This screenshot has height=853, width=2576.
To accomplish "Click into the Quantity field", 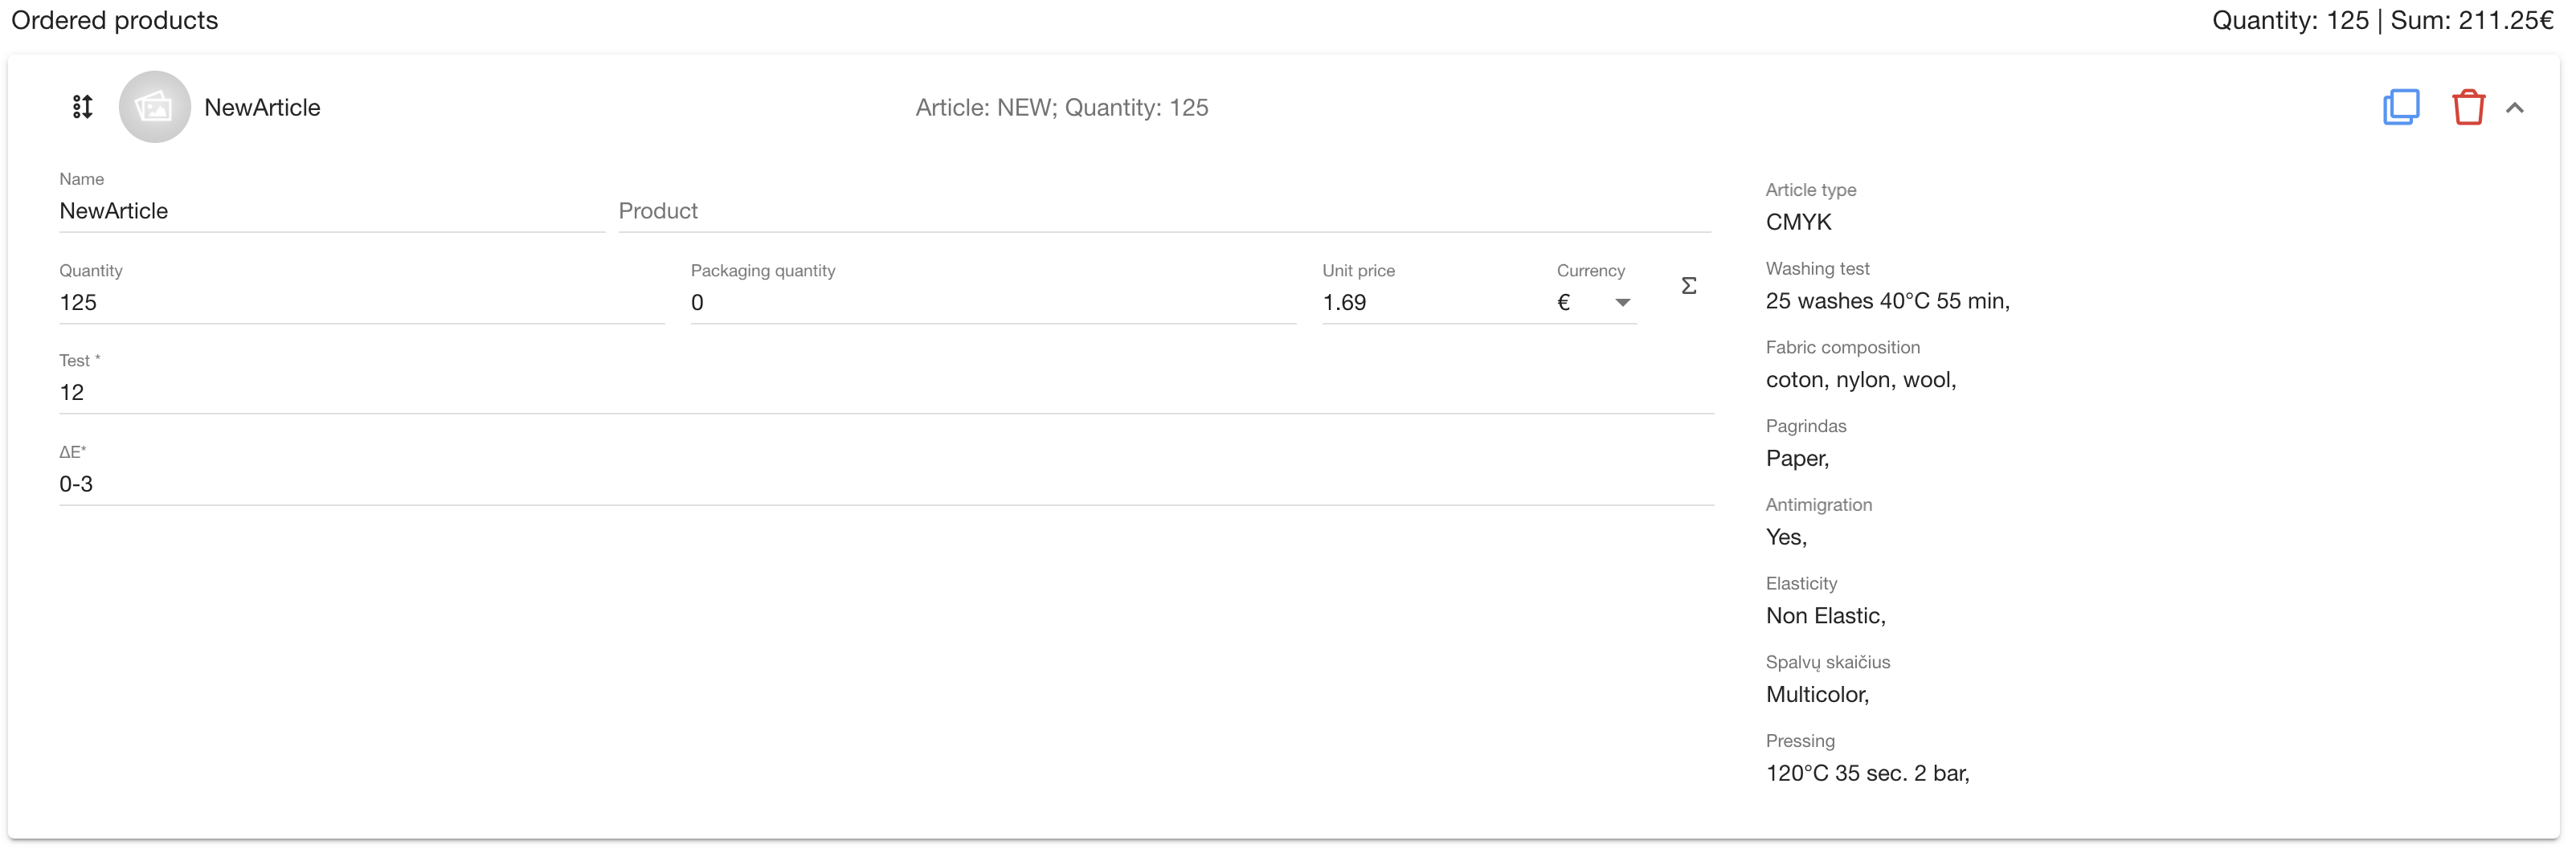I will tap(360, 303).
